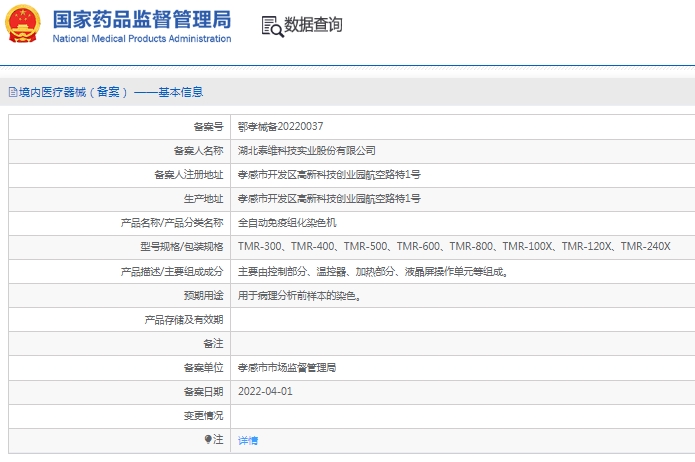Screen dimensions: 695x462
Task: Select the address in the 备案人注册地址 row
Action: coord(329,175)
